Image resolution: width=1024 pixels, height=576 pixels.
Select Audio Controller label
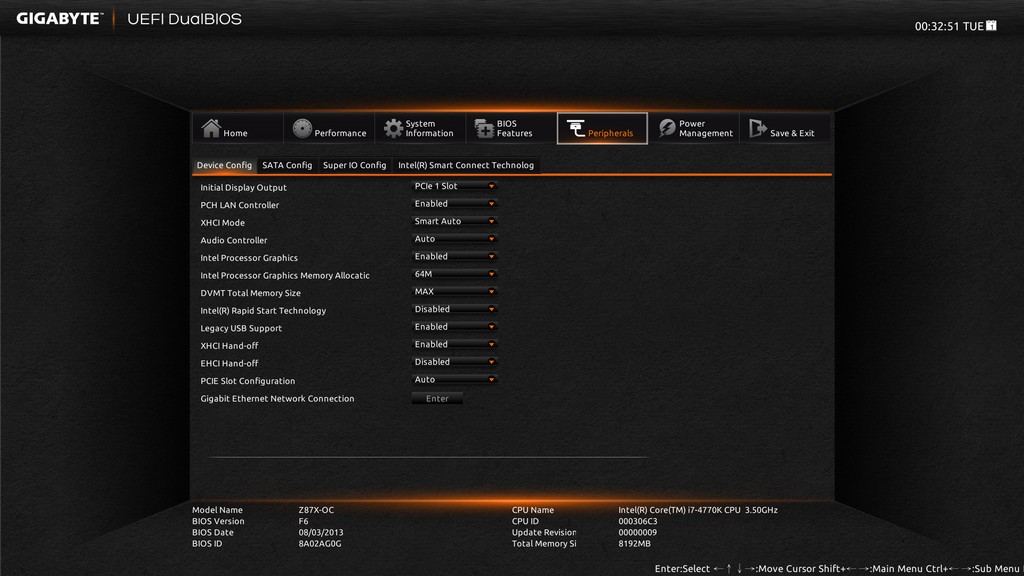[233, 240]
